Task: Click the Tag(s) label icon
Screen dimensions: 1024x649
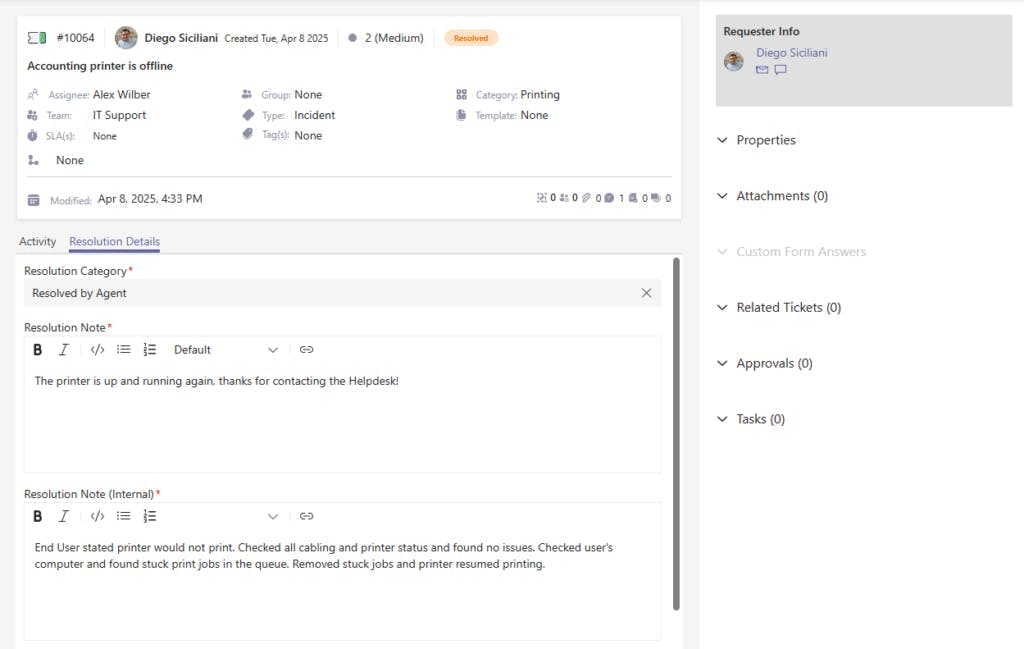Action: click(248, 134)
